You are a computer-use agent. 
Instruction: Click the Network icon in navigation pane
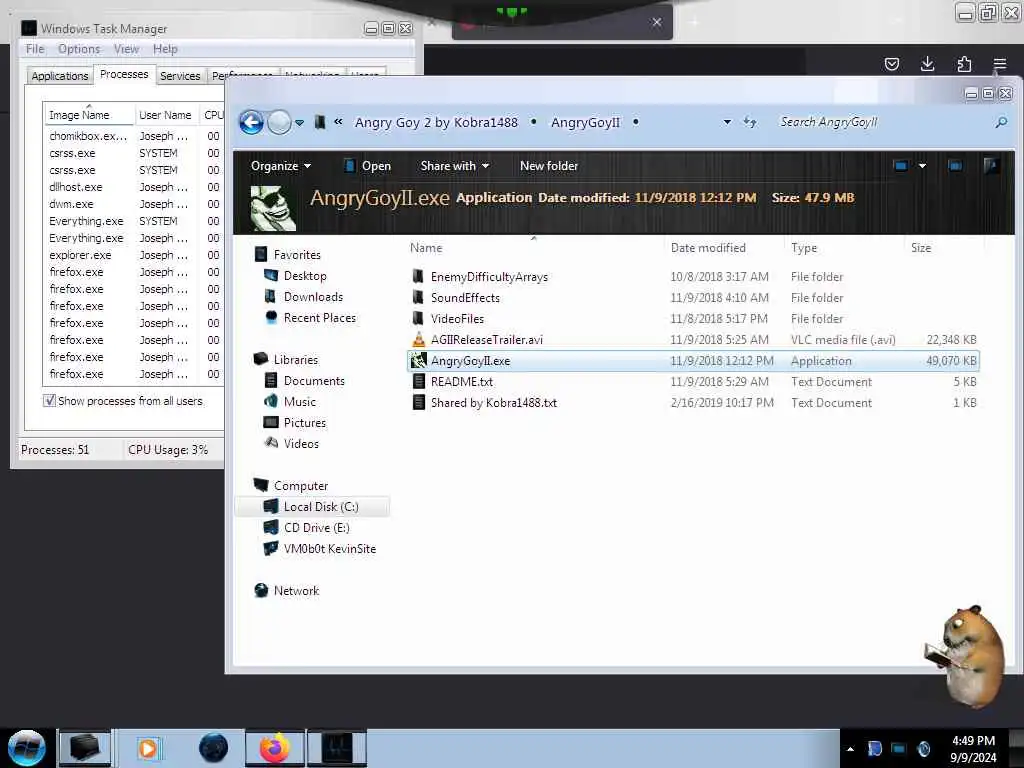[x=261, y=590]
